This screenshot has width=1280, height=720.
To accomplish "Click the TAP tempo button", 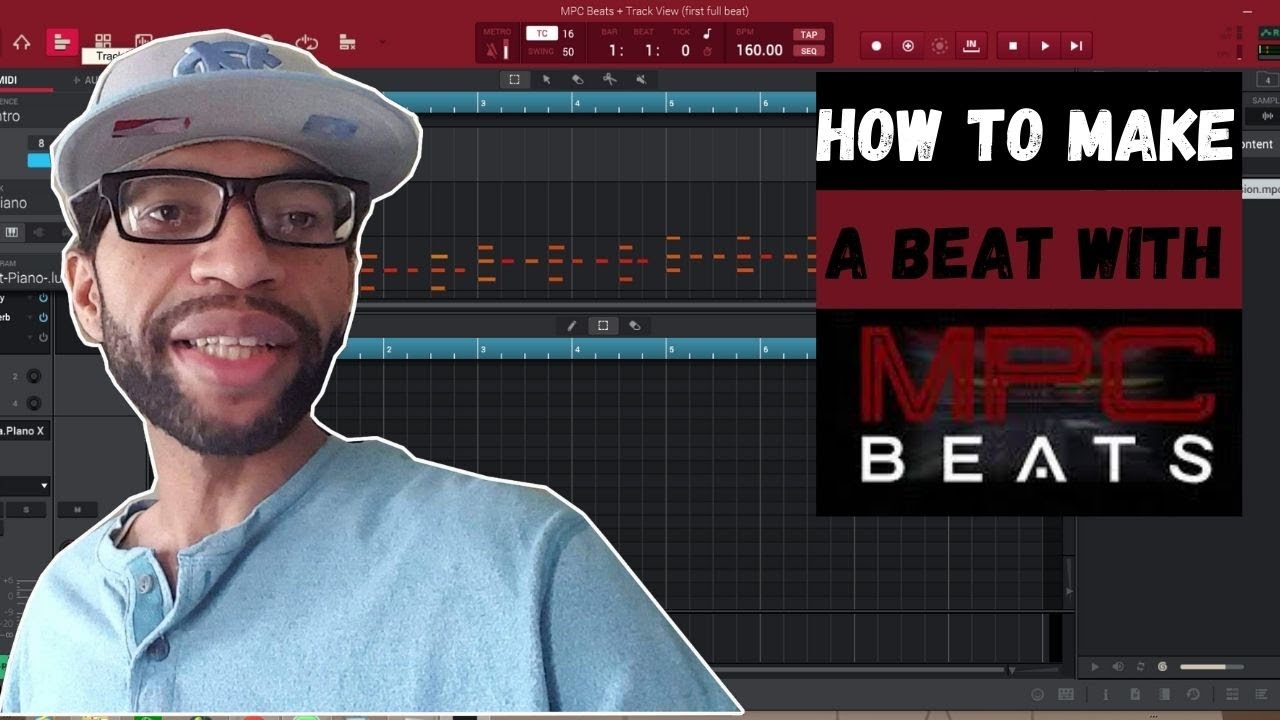I will pos(808,34).
